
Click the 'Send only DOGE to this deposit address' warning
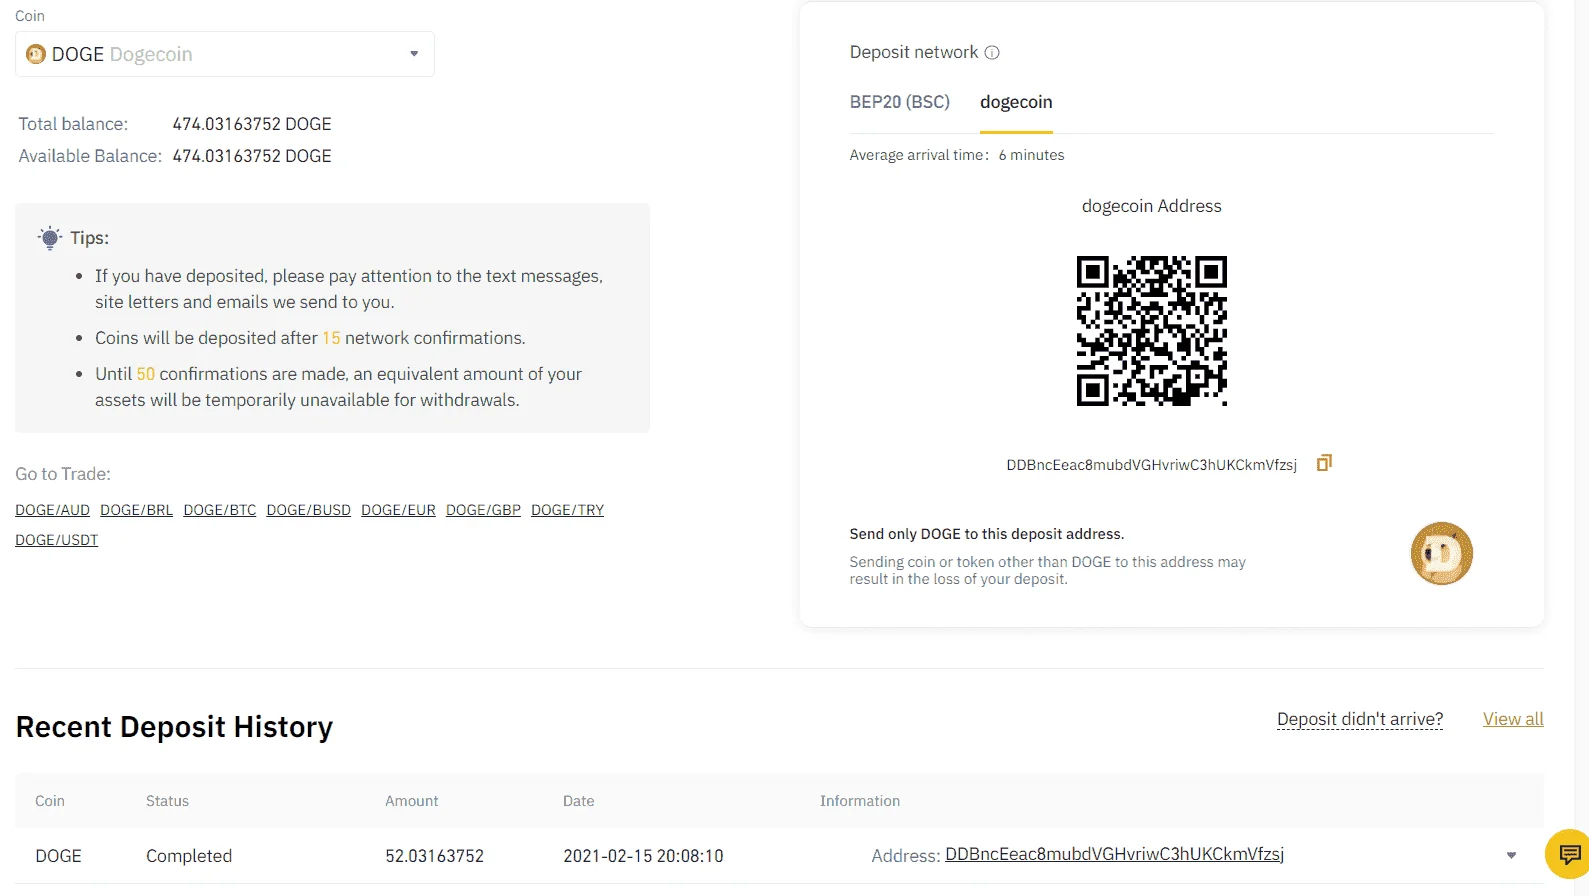point(987,534)
